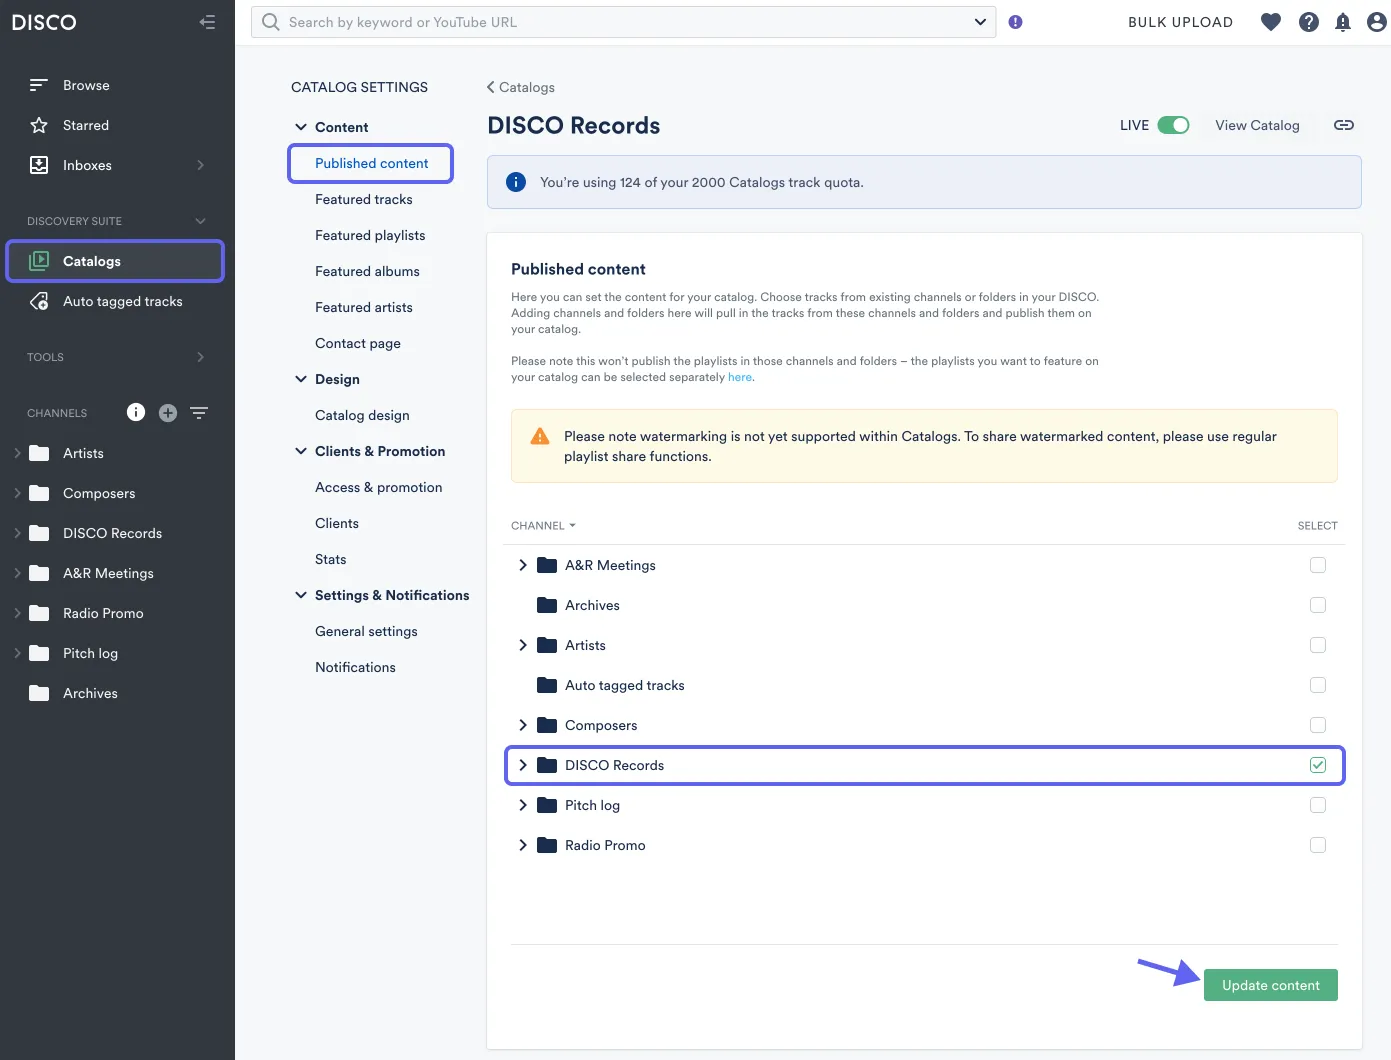This screenshot has width=1391, height=1060.
Task: Collapse the Discovery Suite section
Action: [x=200, y=221]
